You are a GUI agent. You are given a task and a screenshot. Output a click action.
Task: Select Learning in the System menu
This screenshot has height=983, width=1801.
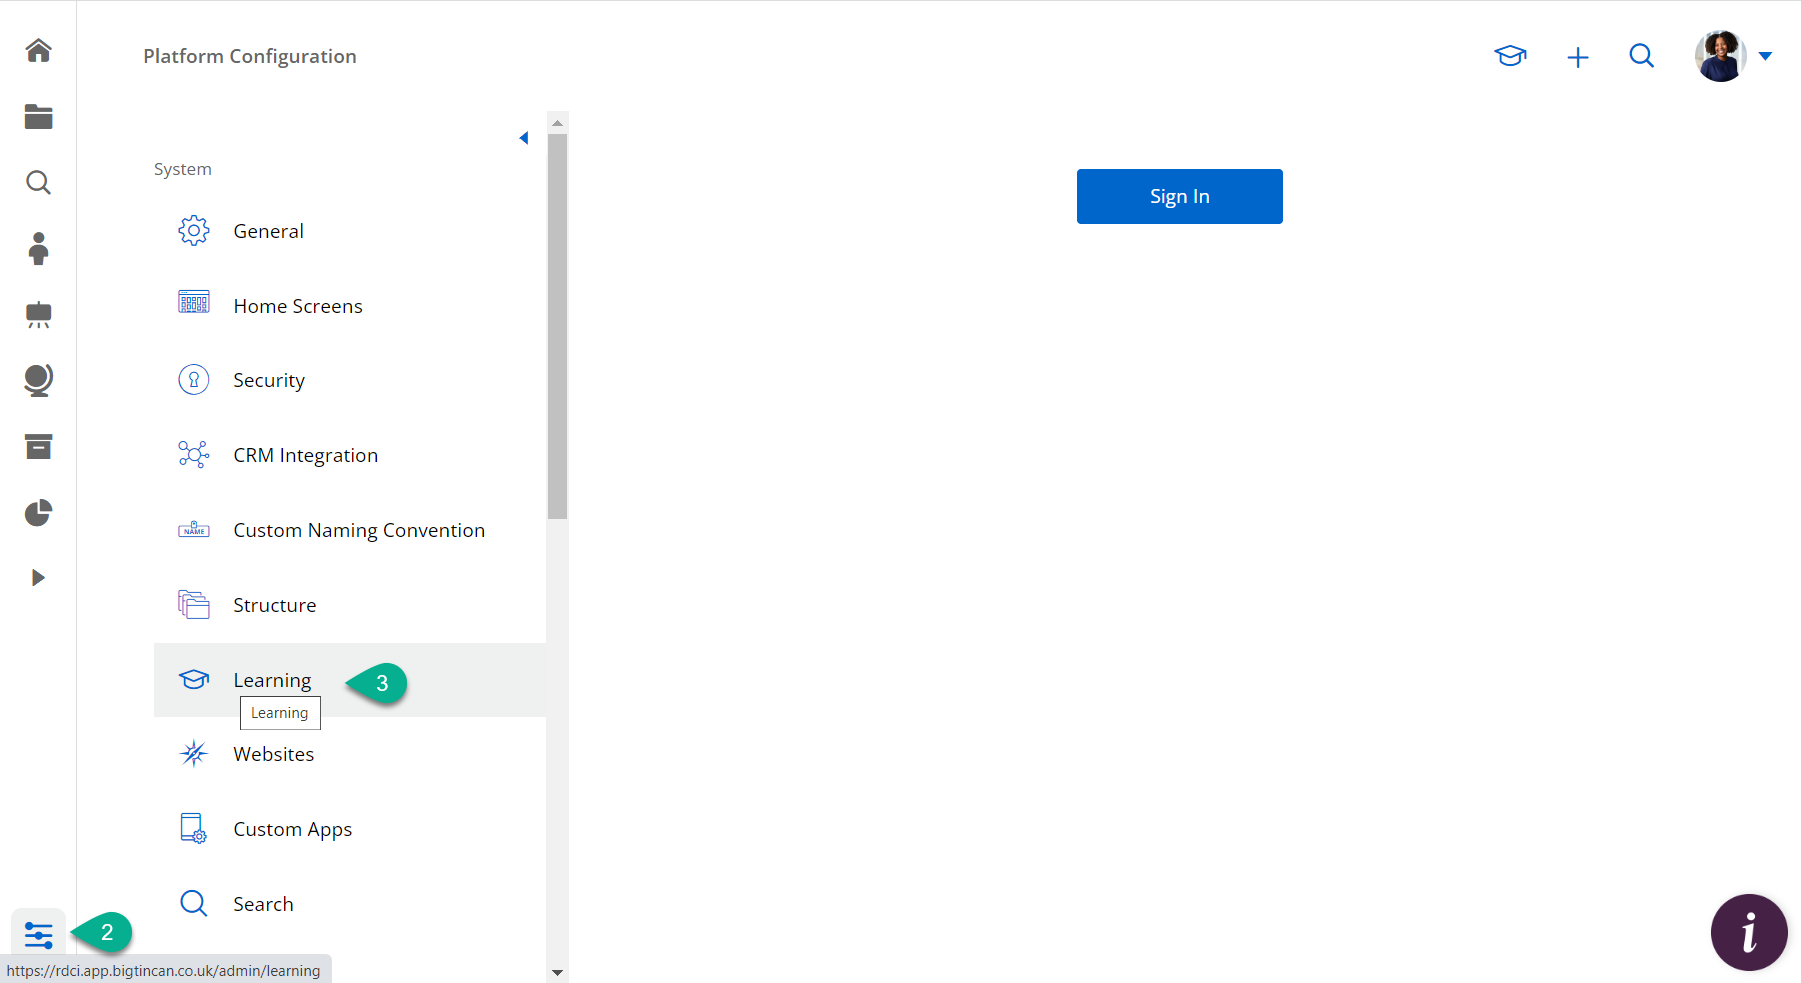pos(349,680)
